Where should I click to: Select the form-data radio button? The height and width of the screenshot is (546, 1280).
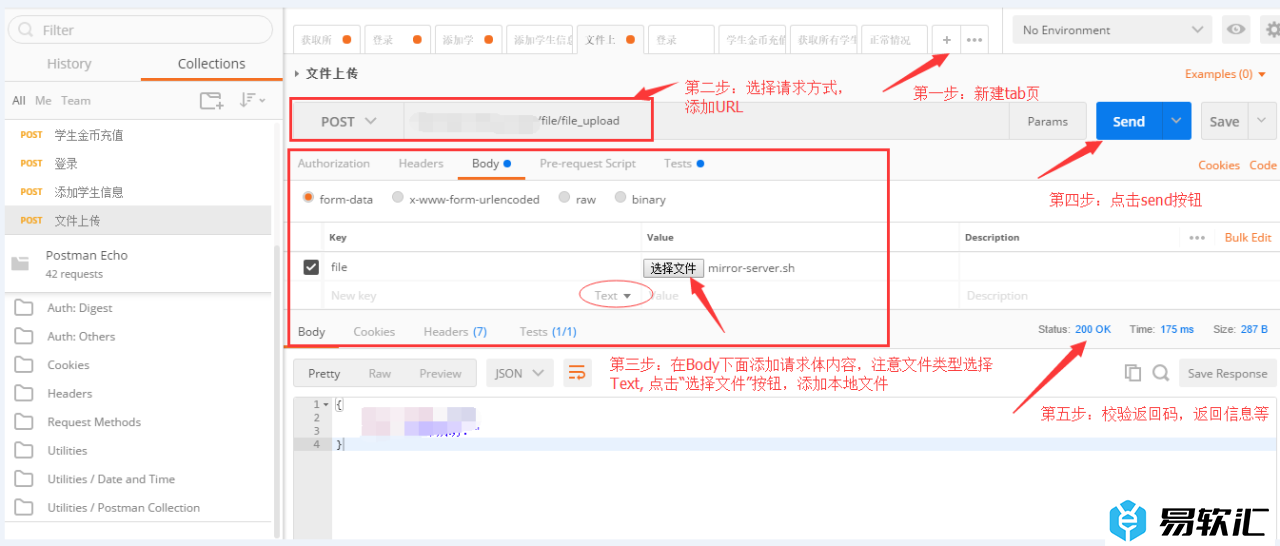(309, 198)
